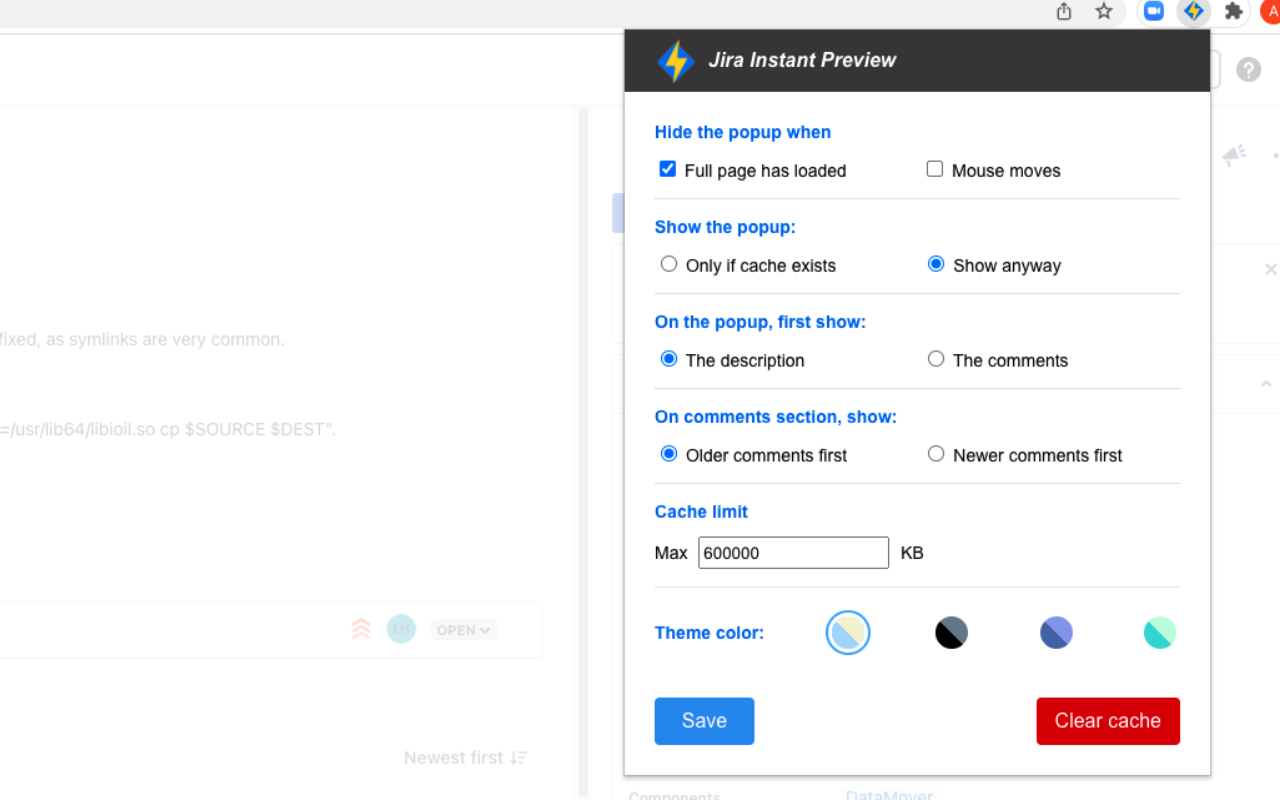Click the LH avatar on the issue row
Screen dimensions: 1280x800
click(401, 629)
